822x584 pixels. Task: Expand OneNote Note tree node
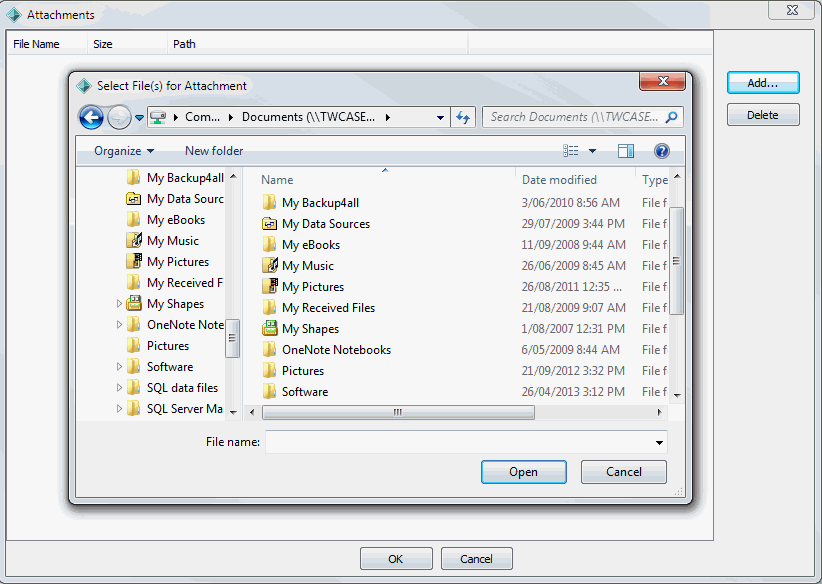(x=119, y=325)
